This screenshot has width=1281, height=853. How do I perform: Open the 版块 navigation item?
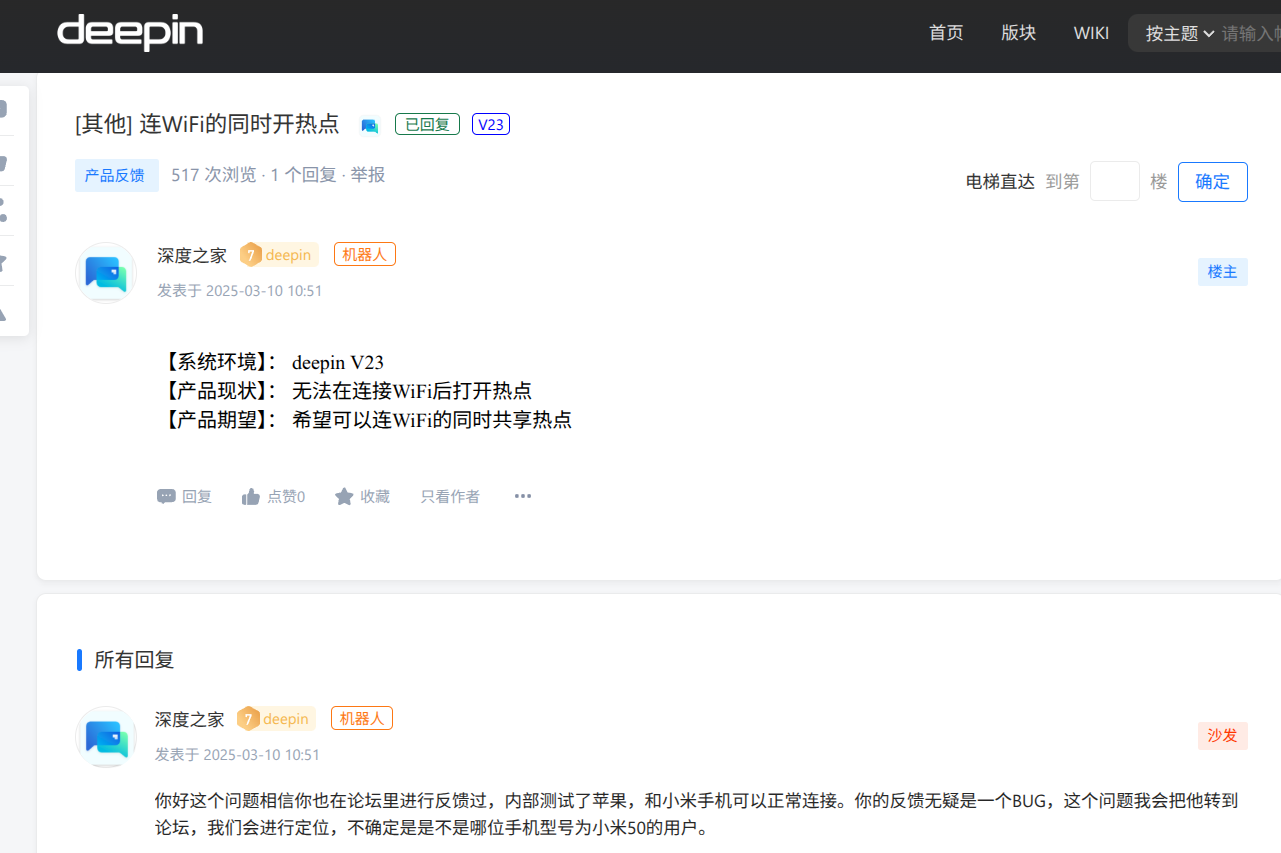[1018, 33]
